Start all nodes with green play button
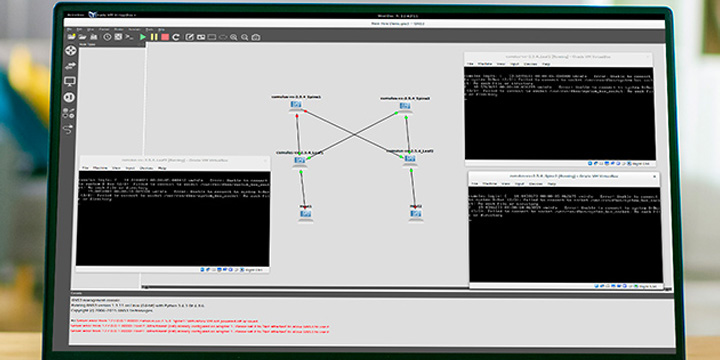The height and width of the screenshot is (360, 720). [x=143, y=37]
